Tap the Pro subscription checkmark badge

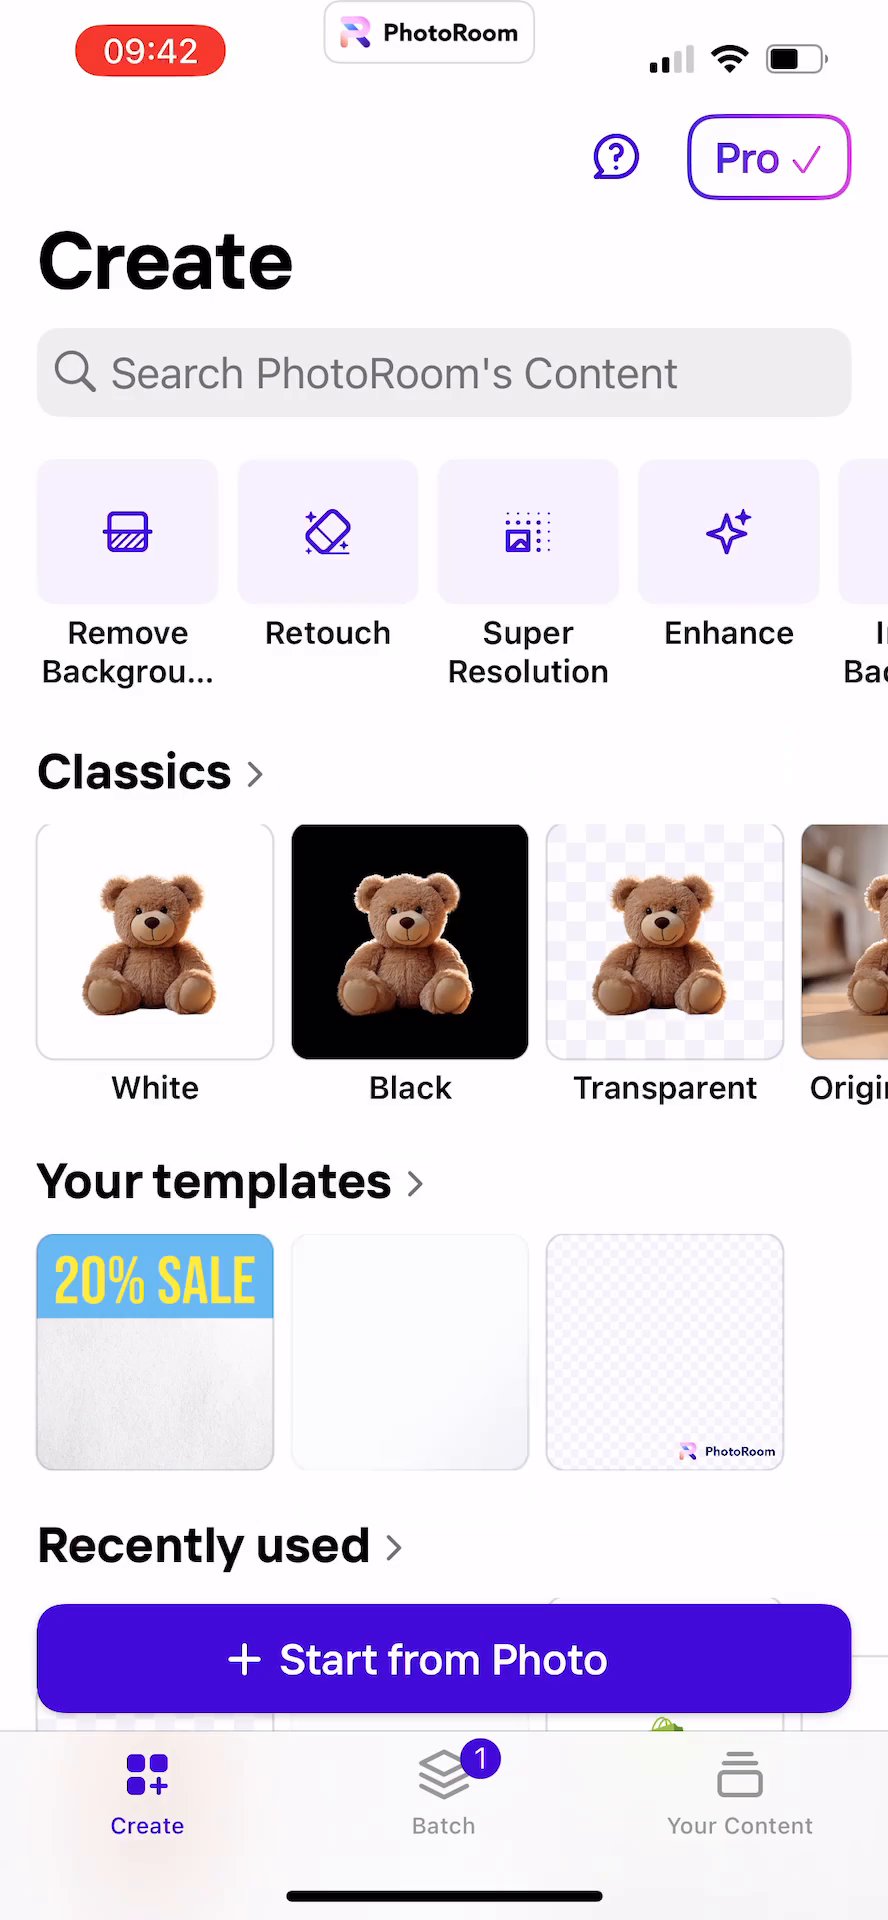(769, 157)
